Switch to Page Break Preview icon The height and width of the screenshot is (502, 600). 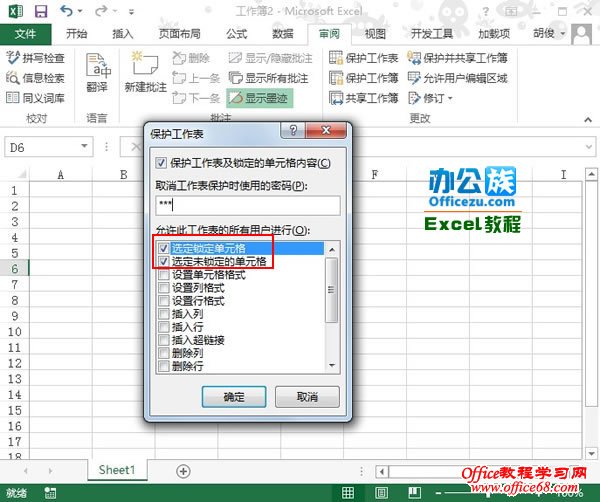coord(414,492)
